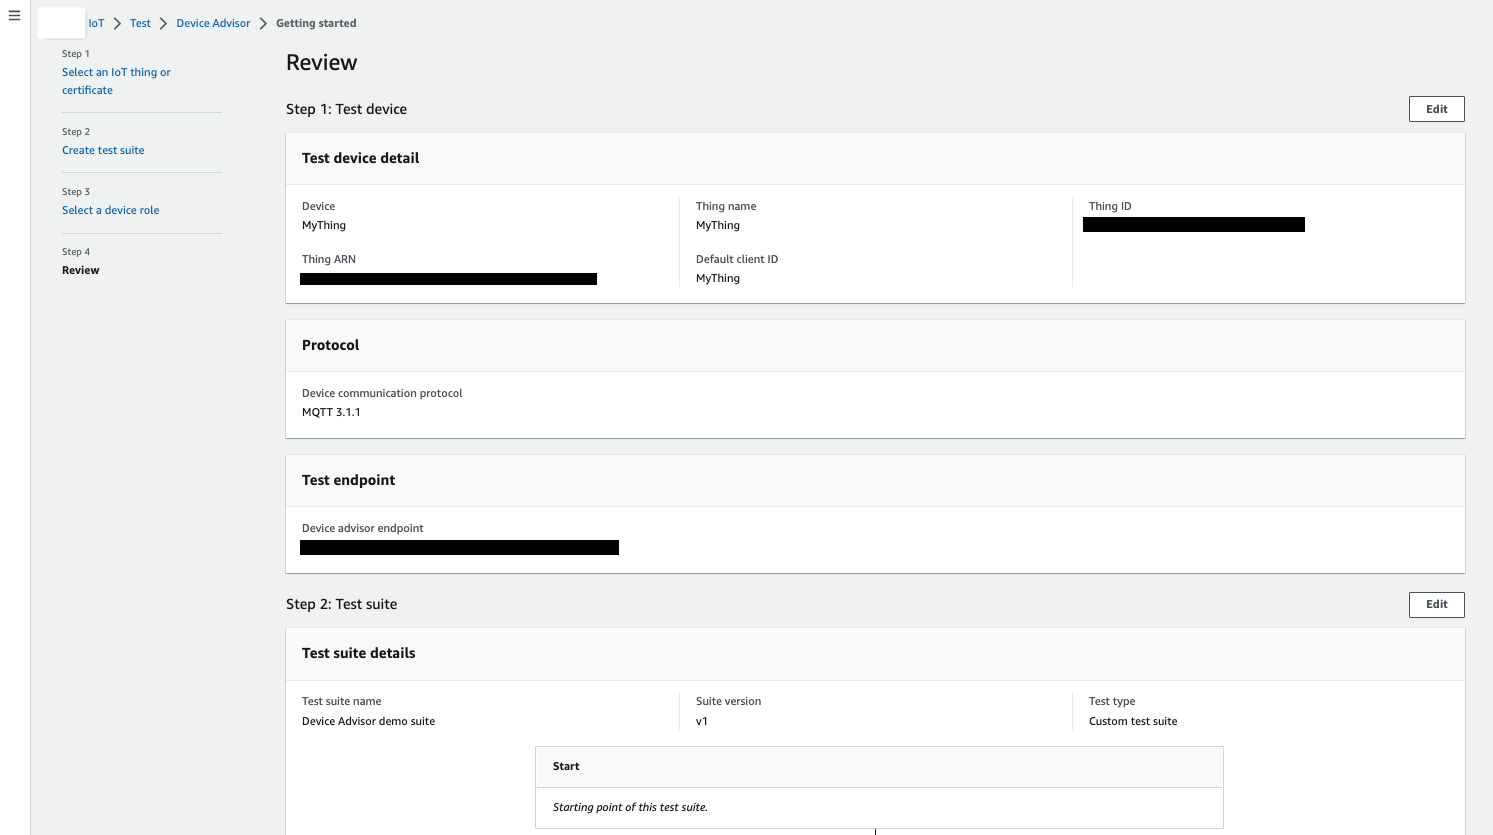Click the IoT breadcrumb link
Image resolution: width=1493 pixels, height=835 pixels.
tap(96, 23)
